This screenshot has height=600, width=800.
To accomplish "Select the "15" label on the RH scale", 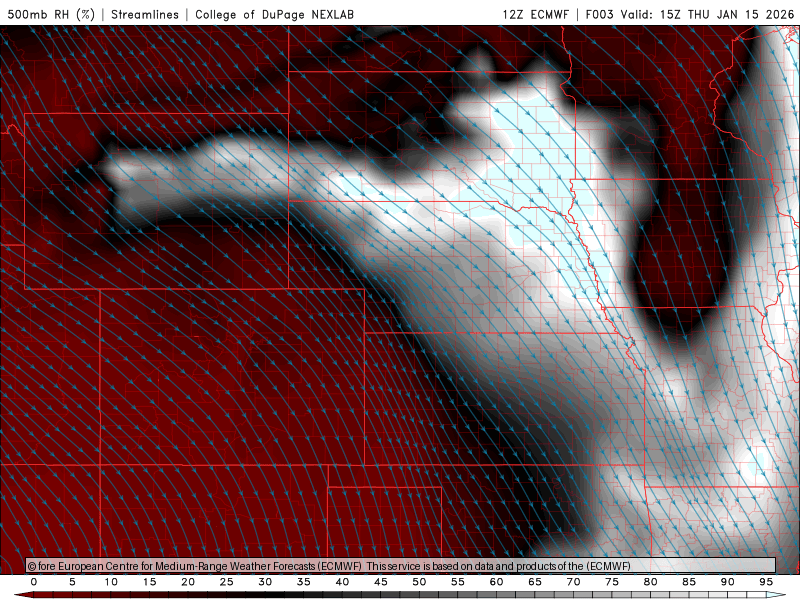I will pos(149,582).
